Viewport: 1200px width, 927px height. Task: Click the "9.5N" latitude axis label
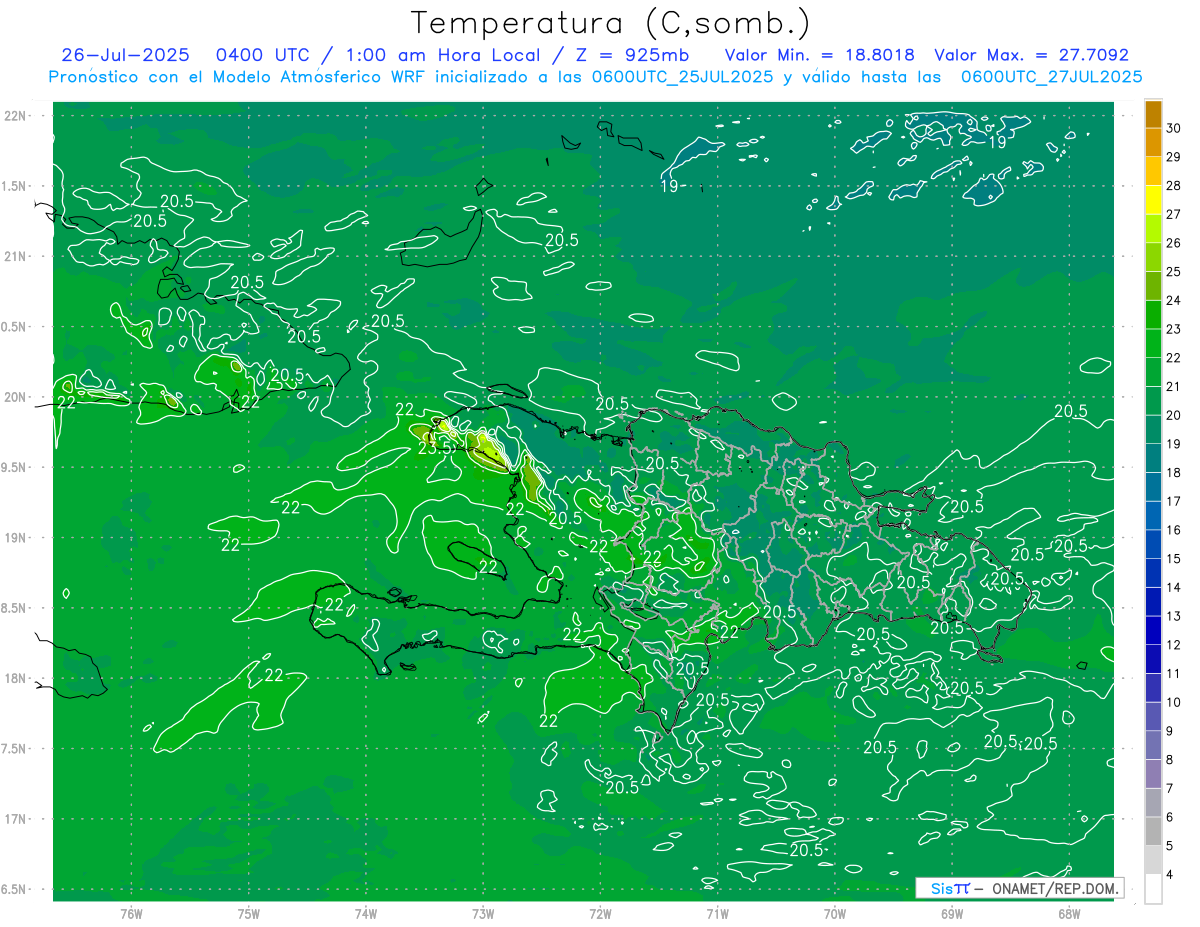[15, 467]
